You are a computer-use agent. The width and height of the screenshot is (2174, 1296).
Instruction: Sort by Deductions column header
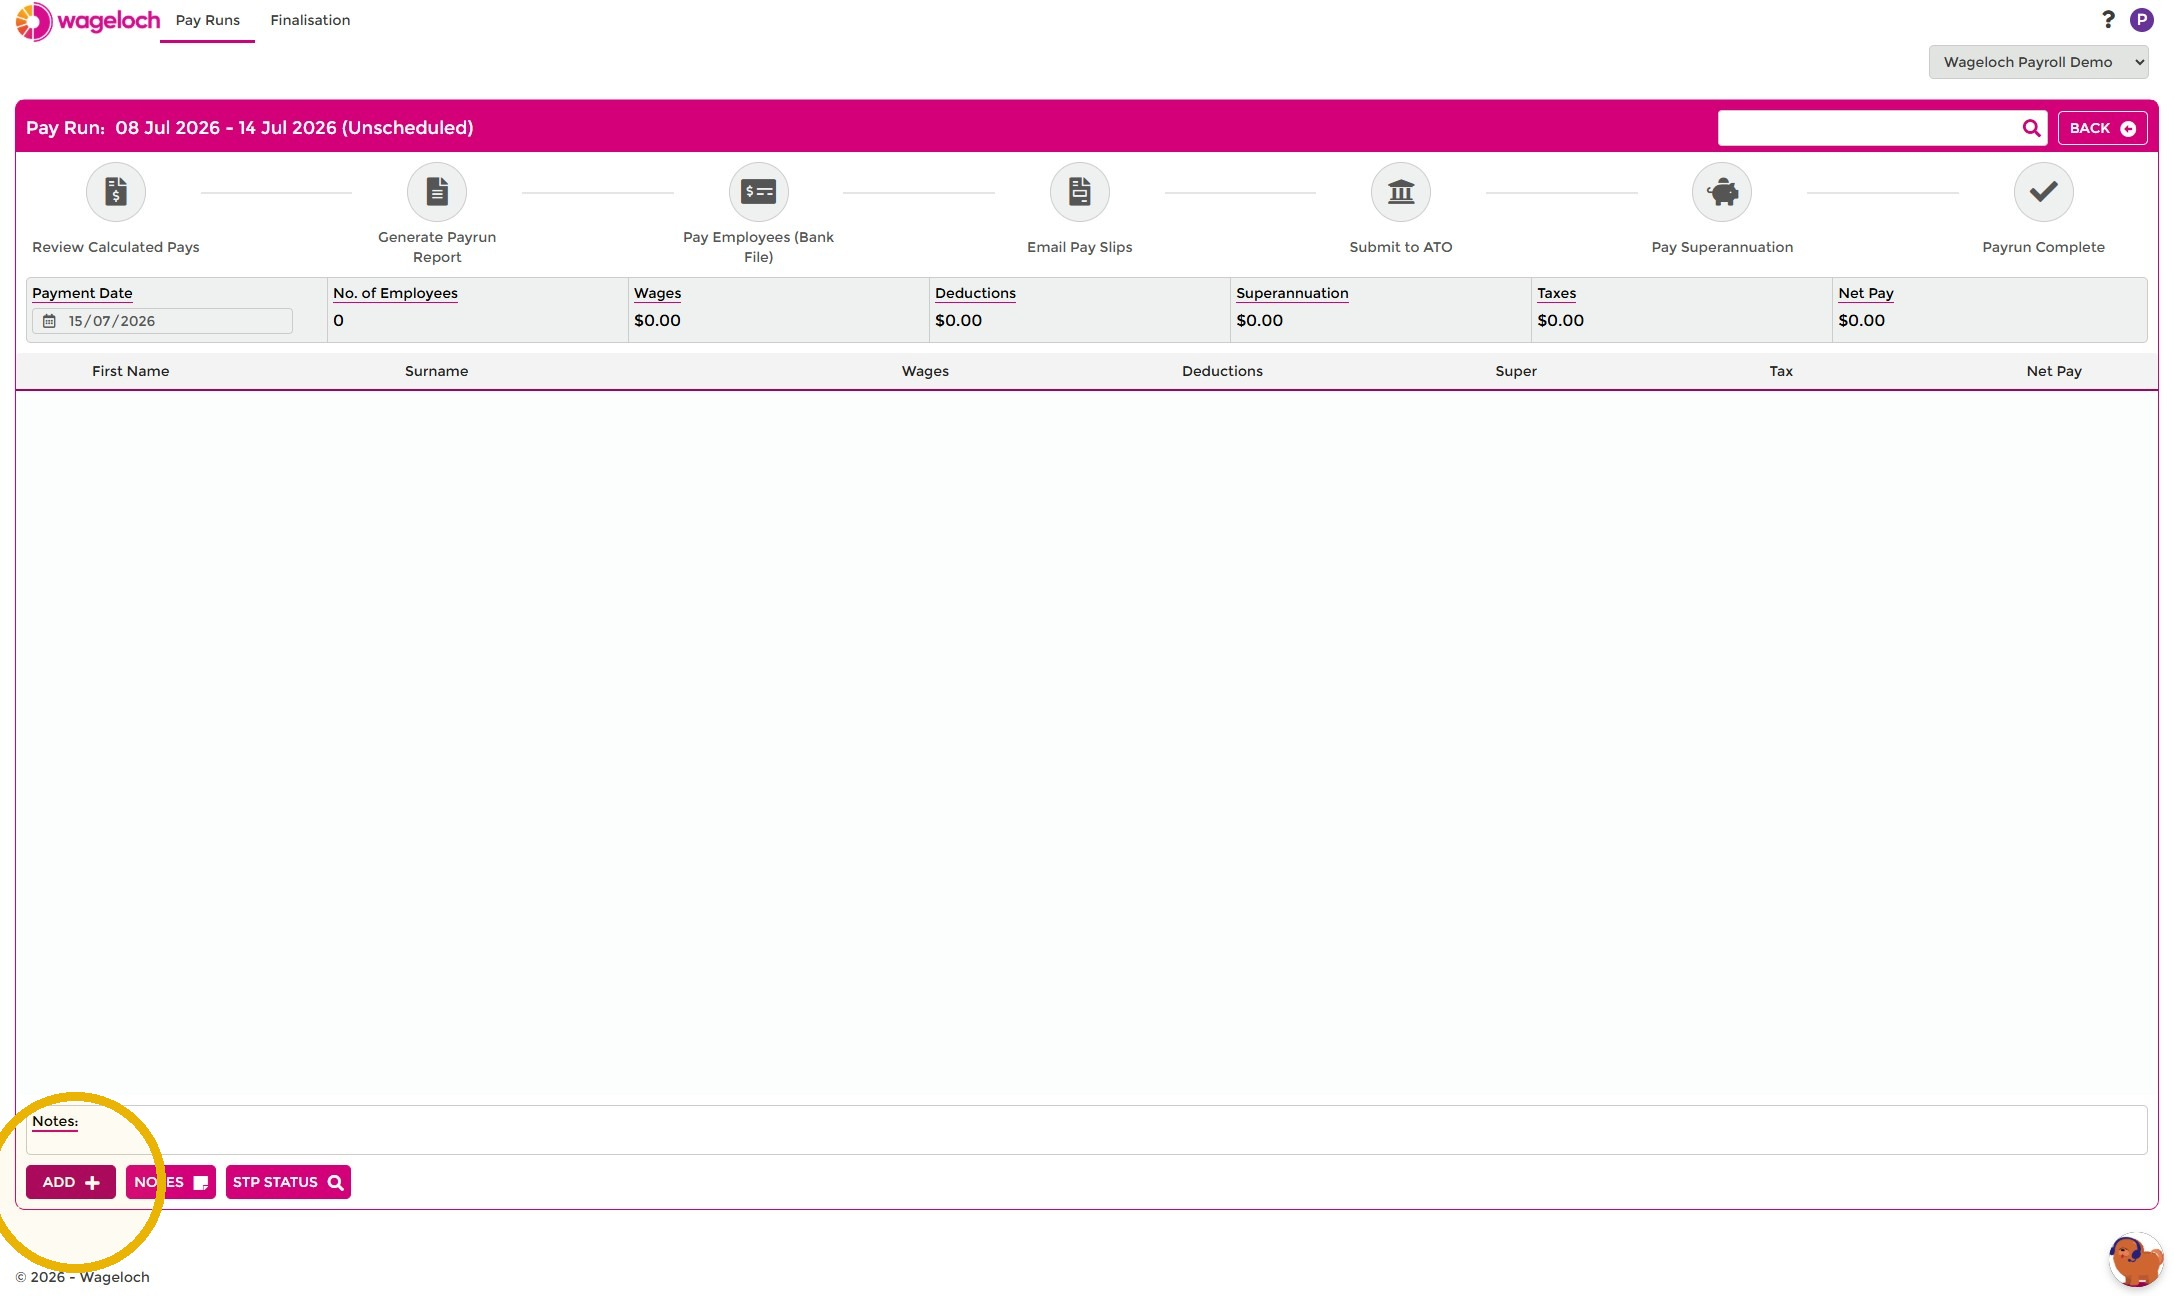pyautogui.click(x=1222, y=371)
